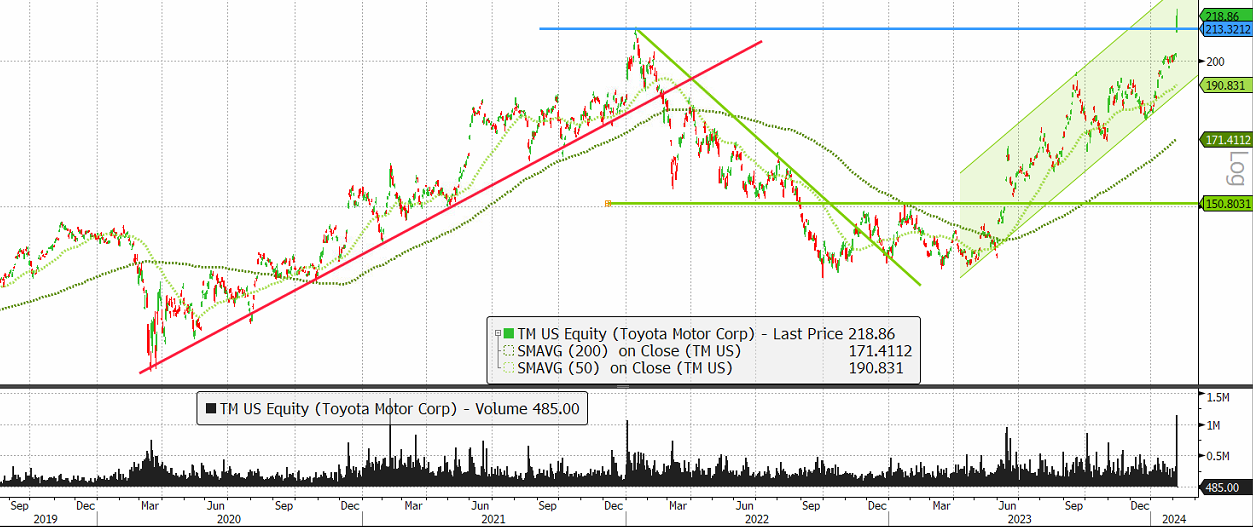This screenshot has height=527, width=1253.
Task: Click the Sep month label above 2022
Action: pyautogui.click(x=809, y=505)
